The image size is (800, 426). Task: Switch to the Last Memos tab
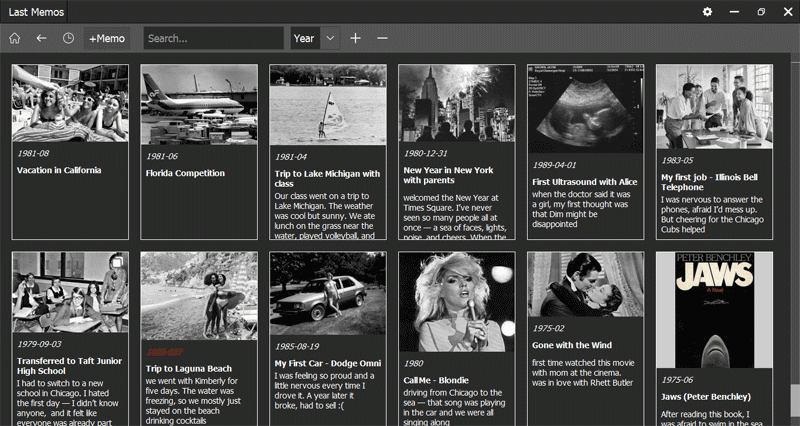[x=38, y=11]
